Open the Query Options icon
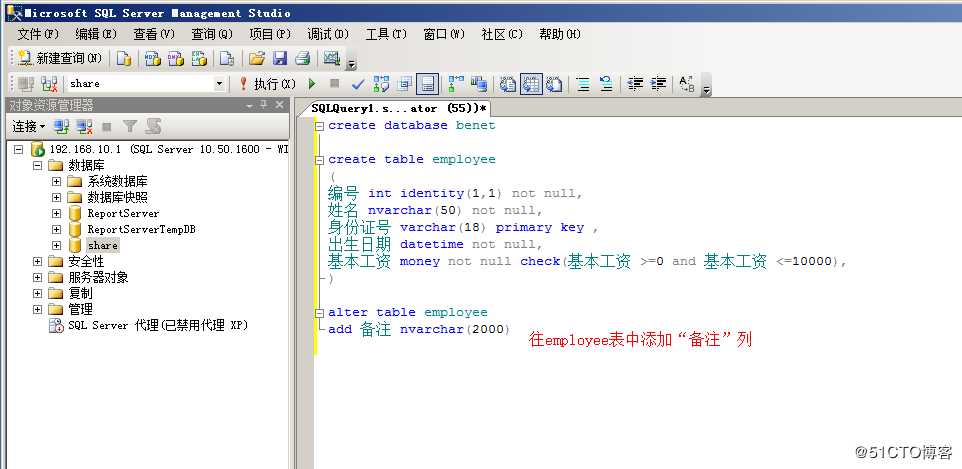Viewport: 962px width, 469px height. (404, 84)
